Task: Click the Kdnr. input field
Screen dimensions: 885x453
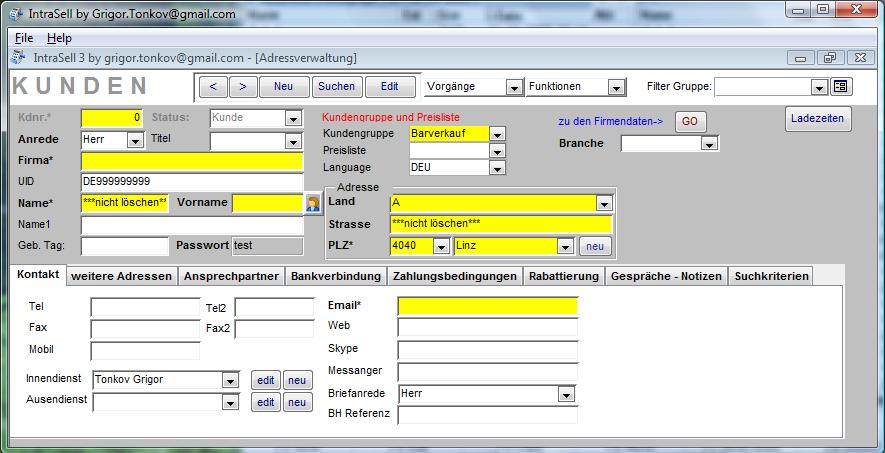Action: point(112,118)
